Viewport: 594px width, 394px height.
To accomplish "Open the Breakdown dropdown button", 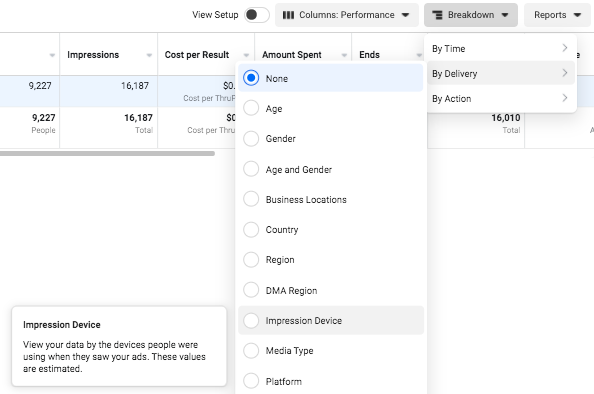I will (471, 15).
